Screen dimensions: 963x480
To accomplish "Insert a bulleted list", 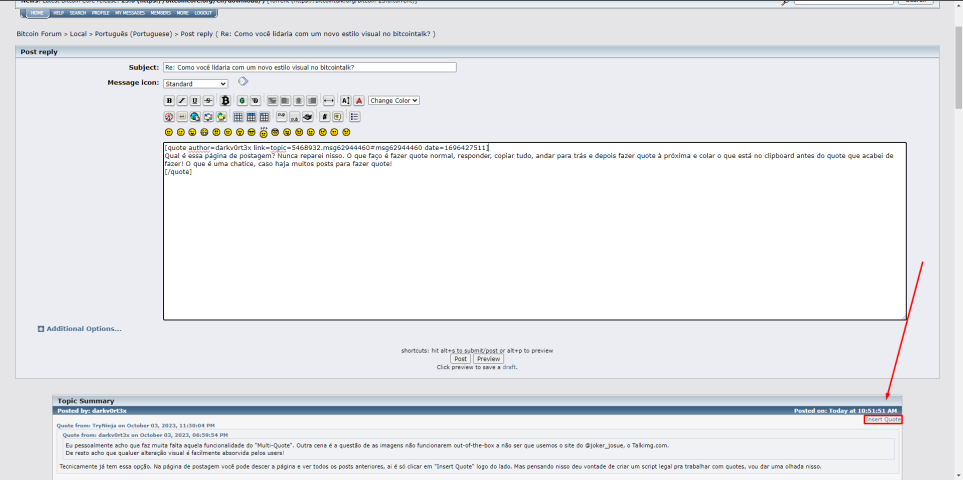I will click(x=355, y=116).
